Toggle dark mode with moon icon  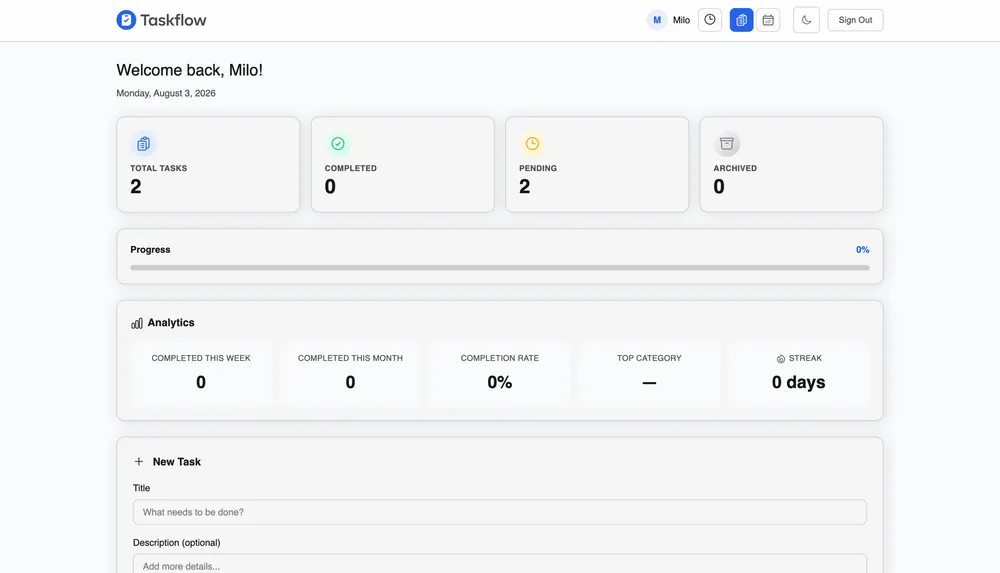click(x=806, y=20)
